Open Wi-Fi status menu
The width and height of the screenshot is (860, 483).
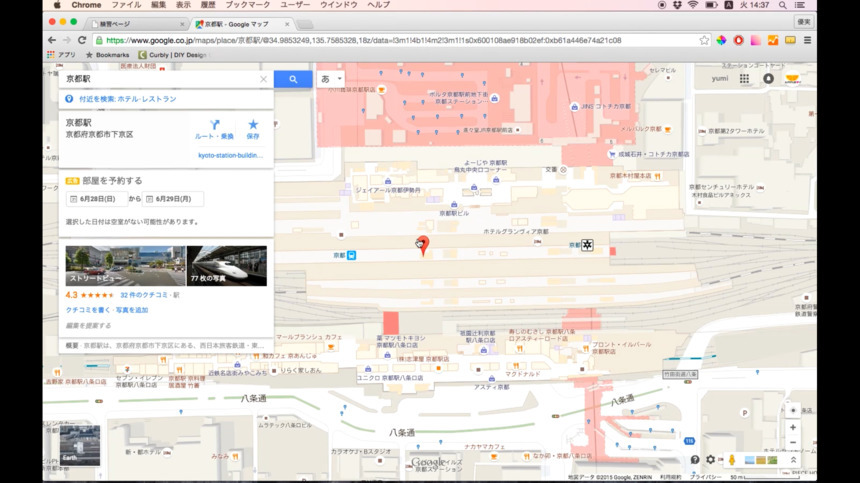693,5
